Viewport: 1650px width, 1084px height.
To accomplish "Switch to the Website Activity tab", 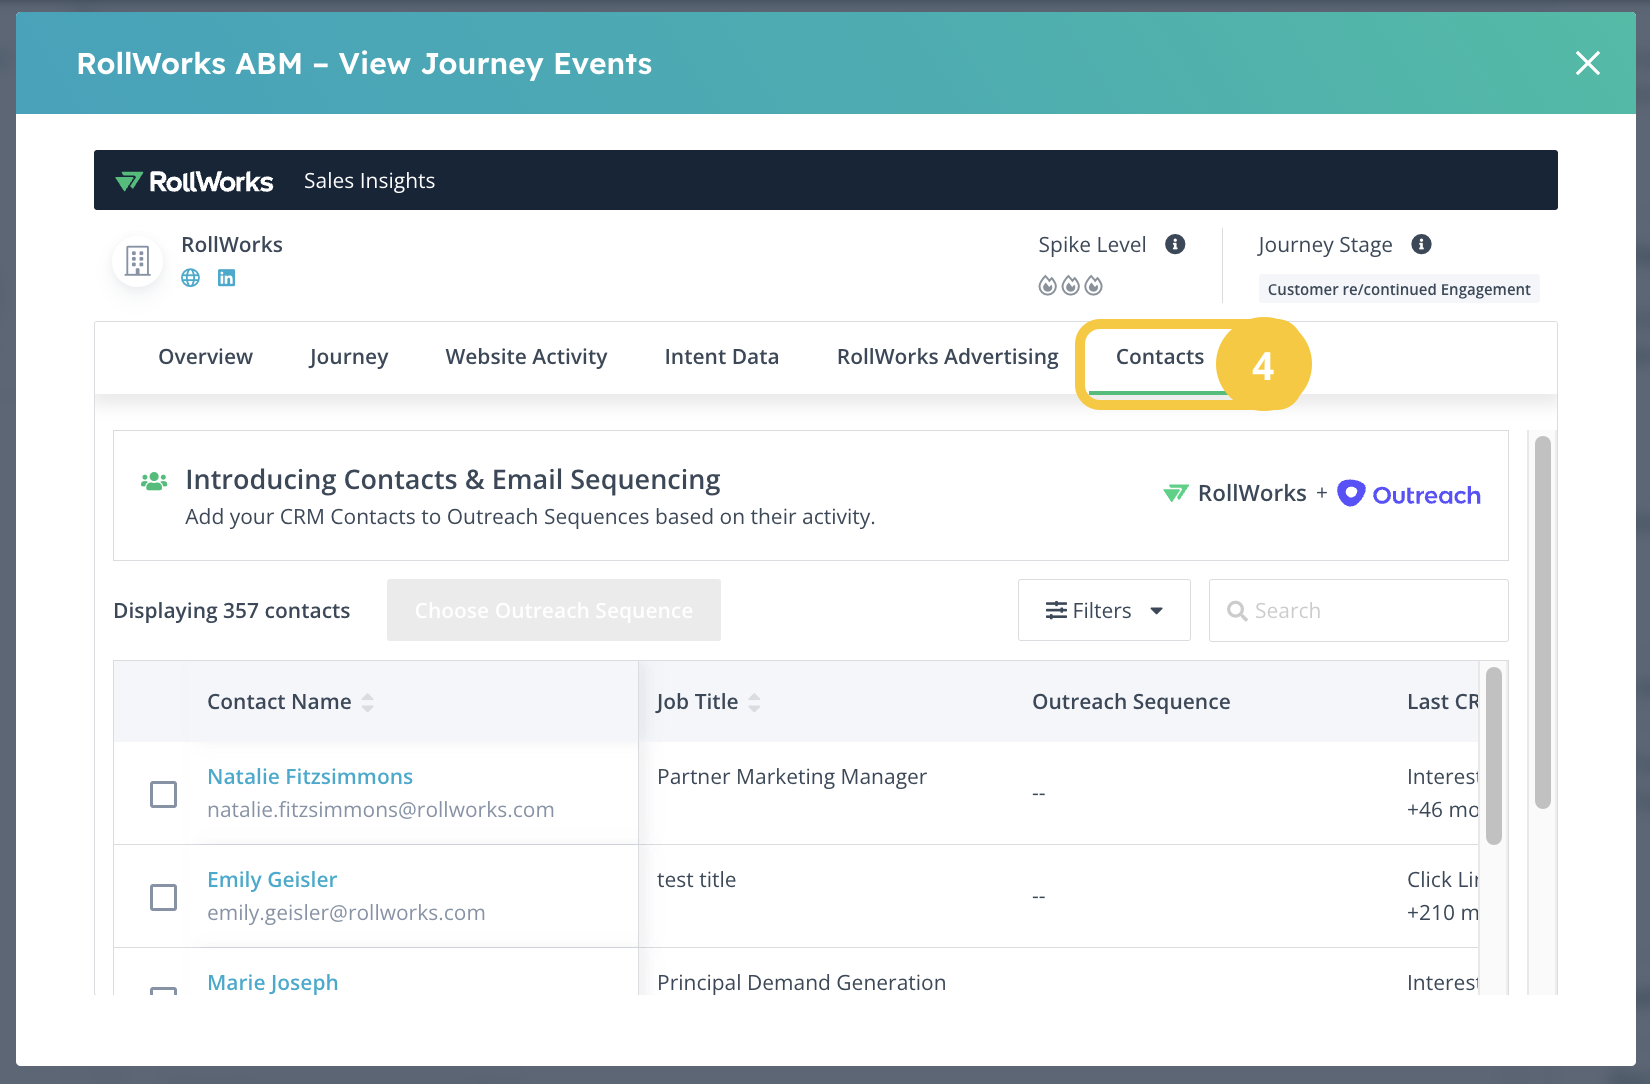I will tap(526, 357).
